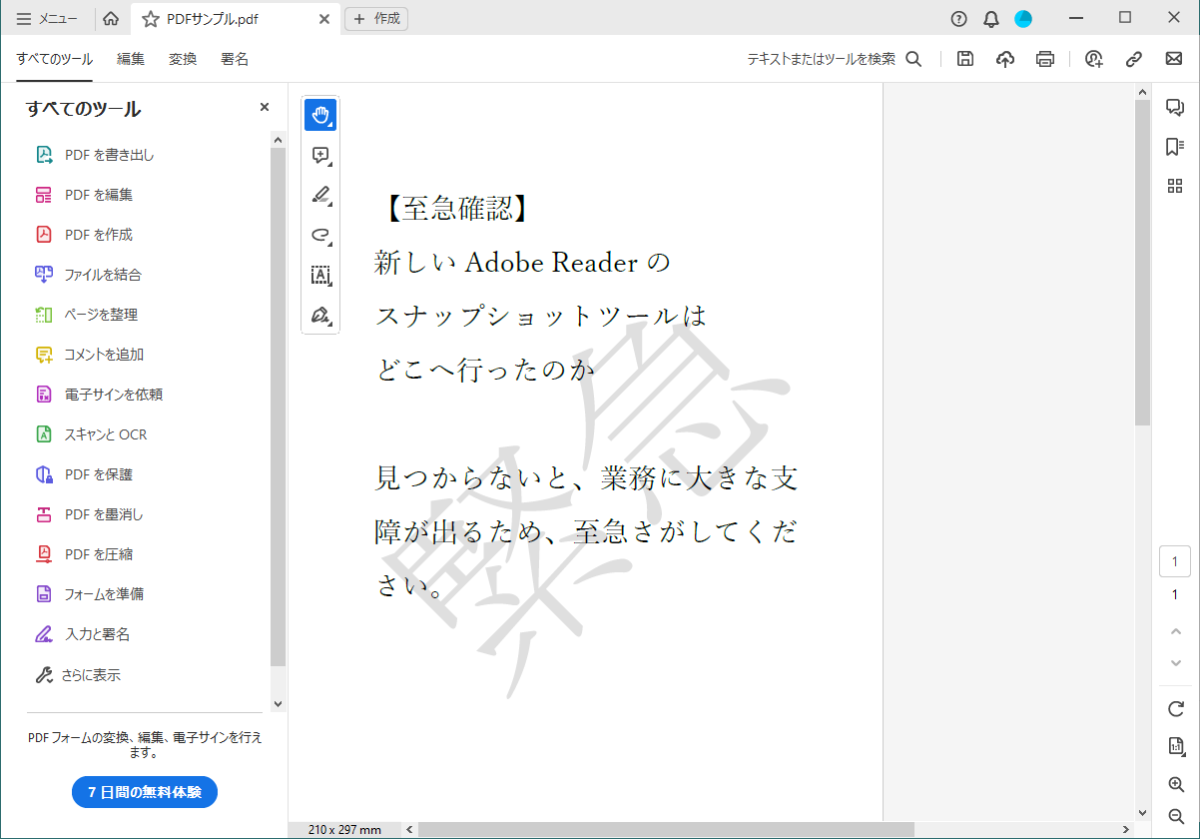Rotate the page view clockwise
Image resolution: width=1200 pixels, height=839 pixels.
pos(1175,709)
